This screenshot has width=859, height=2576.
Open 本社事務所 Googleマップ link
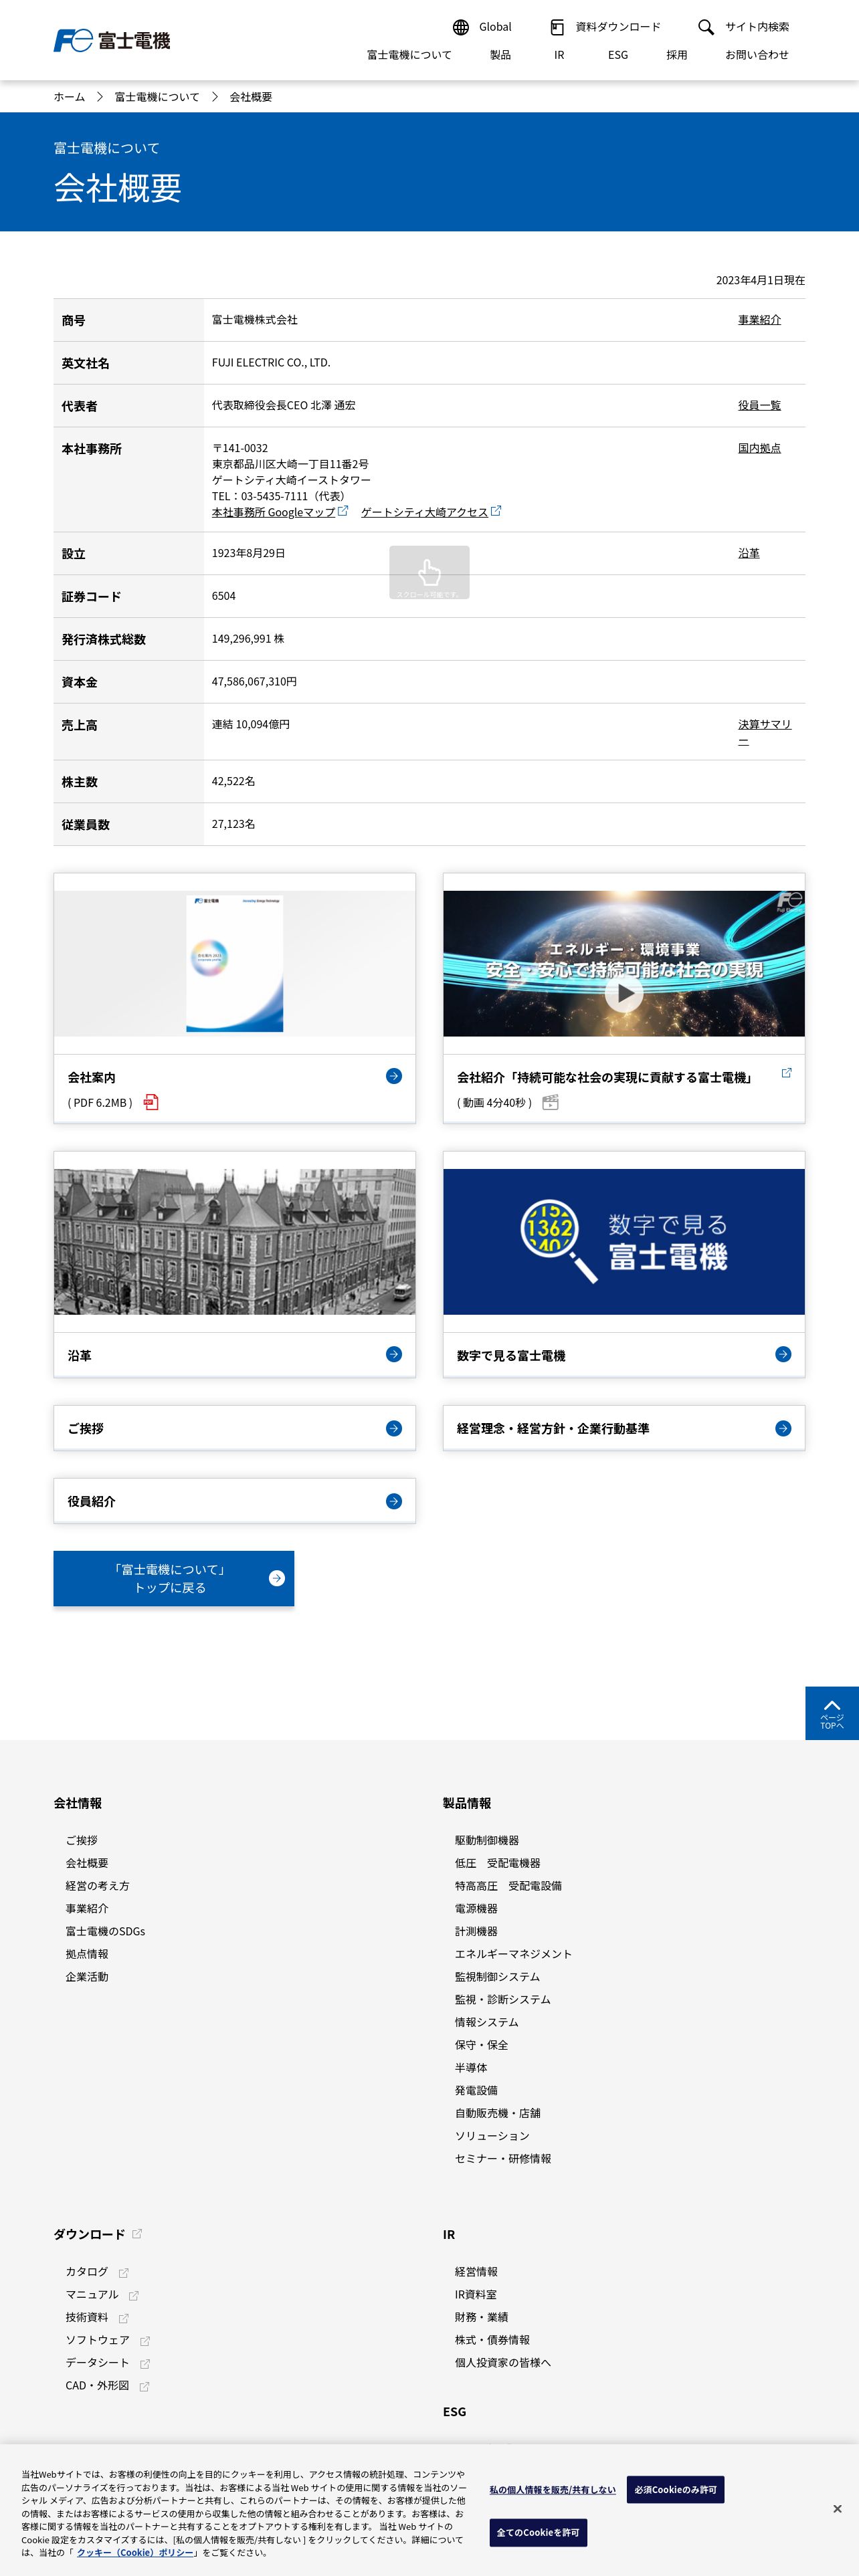click(273, 512)
